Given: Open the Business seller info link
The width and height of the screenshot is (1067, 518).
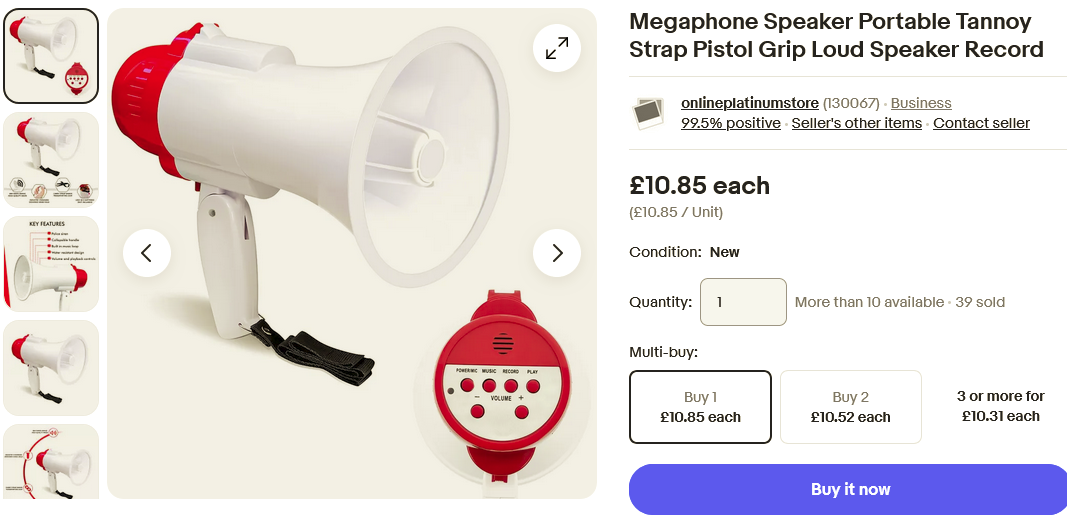Looking at the screenshot, I should [920, 103].
